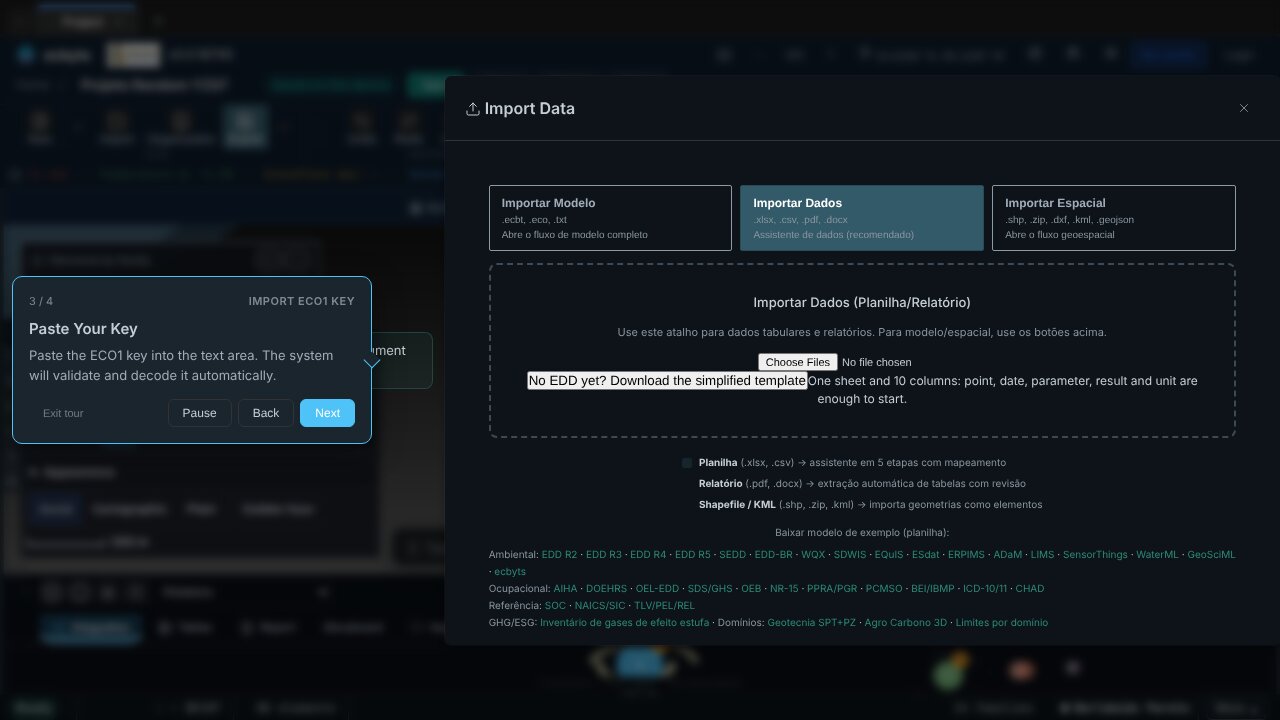This screenshot has height=720, width=1280.
Task: Download the EDD R5 sample template
Action: [693, 554]
